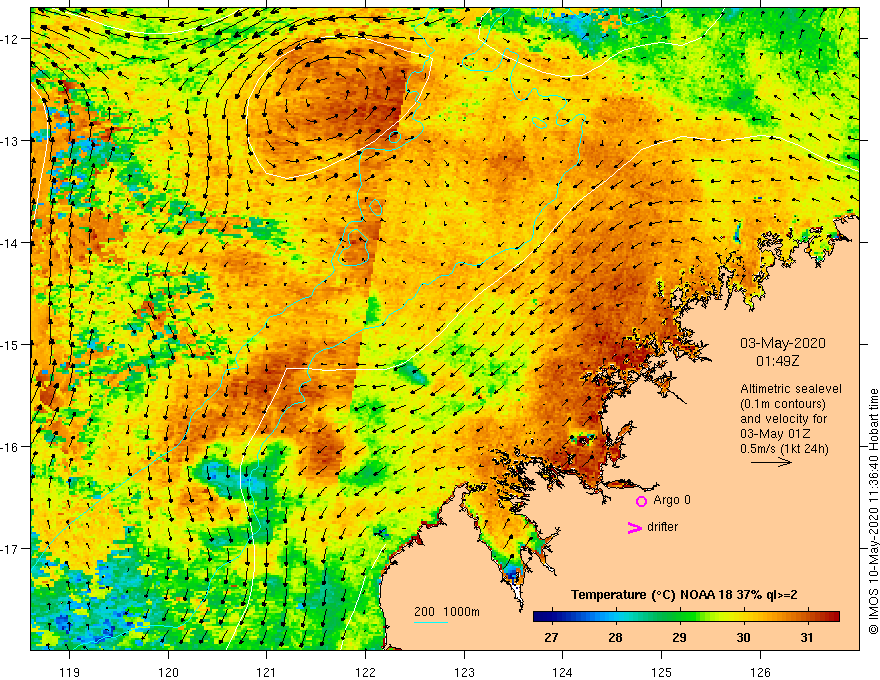The image size is (880, 680).
Task: Click the longitude axis label 123
Action: click(x=464, y=672)
